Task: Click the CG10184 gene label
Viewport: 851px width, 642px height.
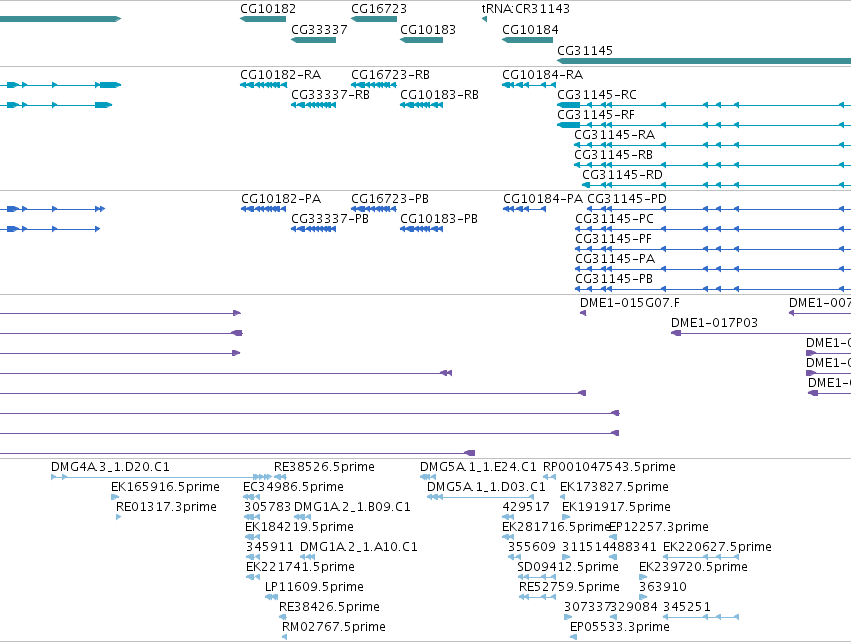Action: coord(530,30)
